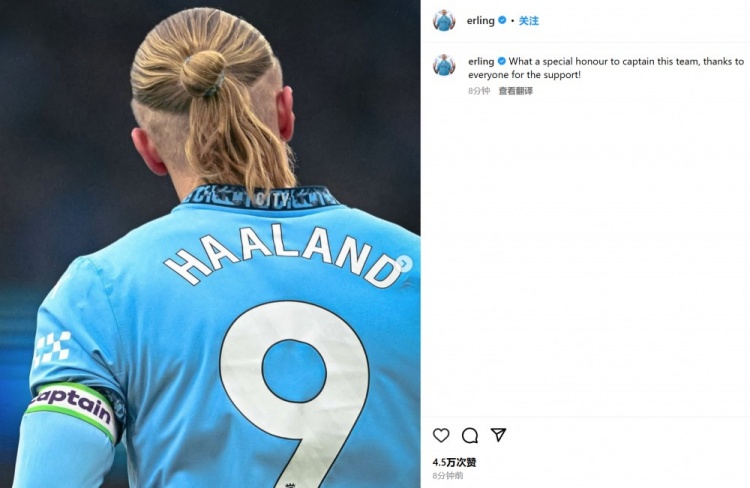
Task: Translate the caption with 查看翻译
Action: pos(516,91)
